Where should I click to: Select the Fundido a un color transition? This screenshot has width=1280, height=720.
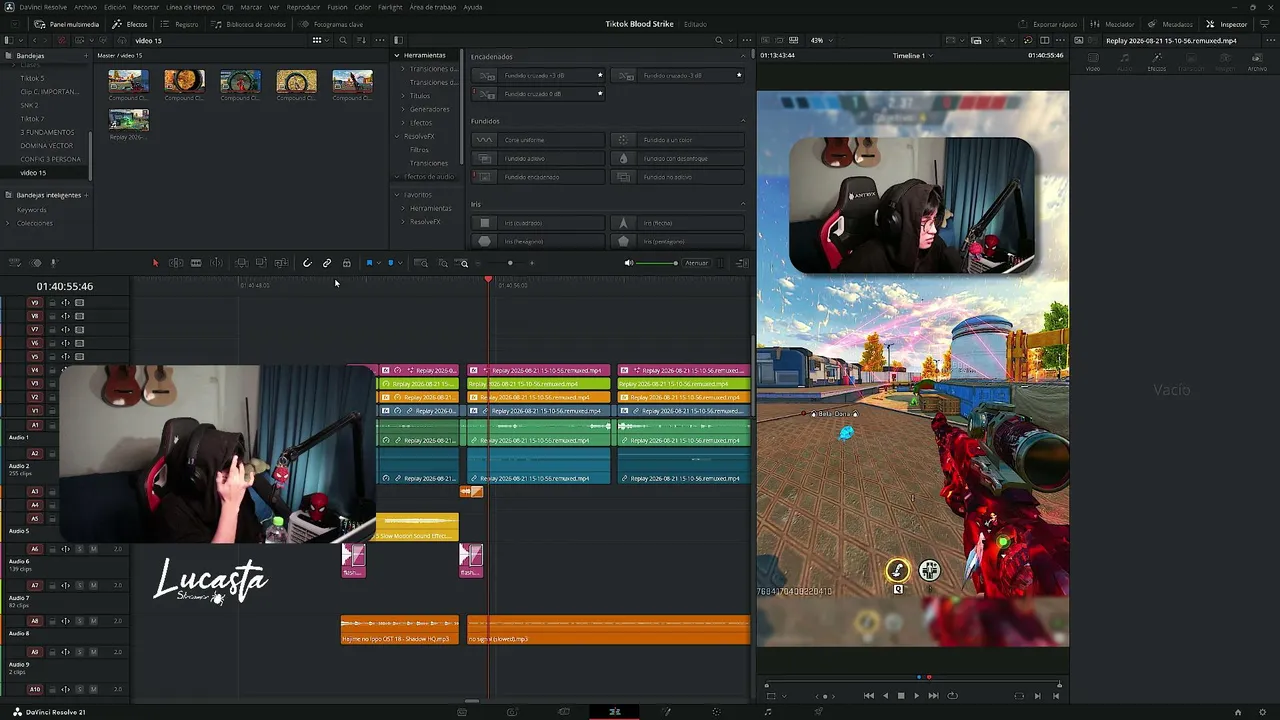(678, 140)
